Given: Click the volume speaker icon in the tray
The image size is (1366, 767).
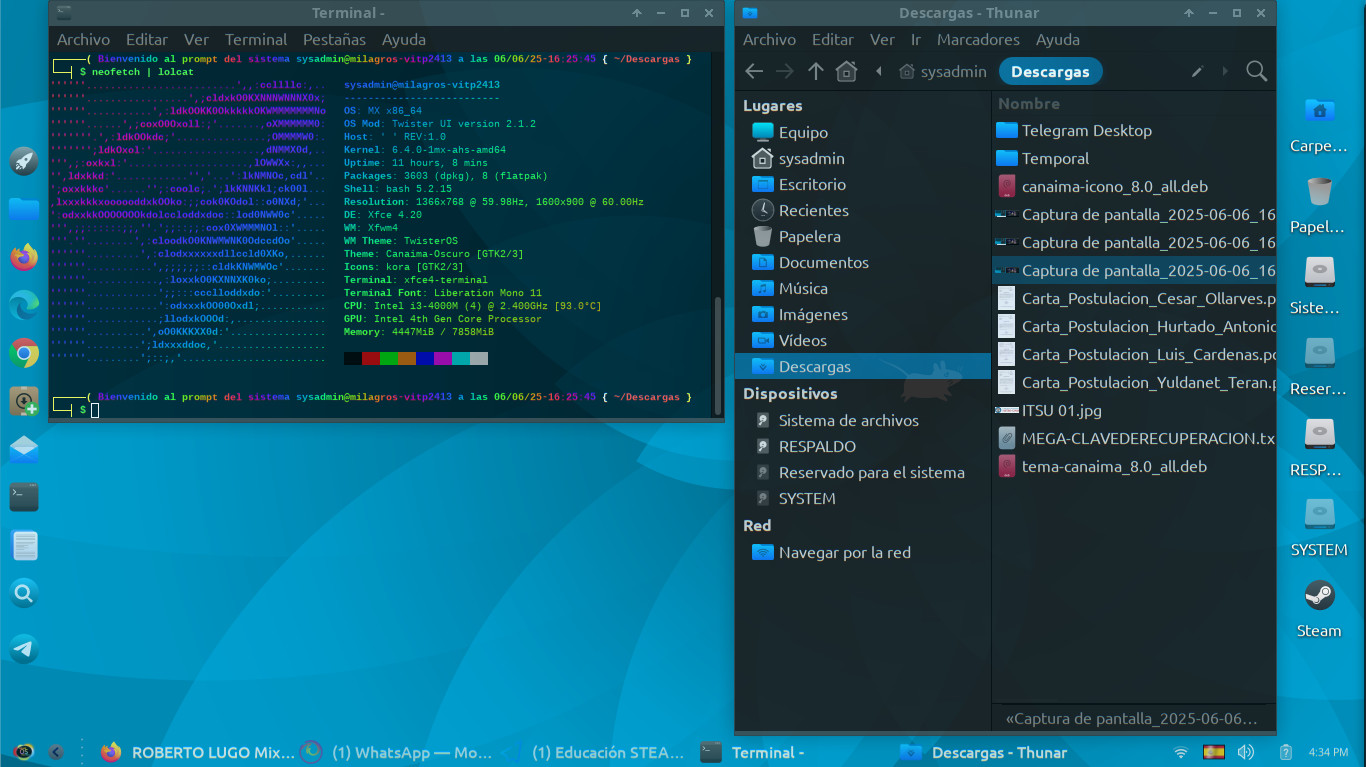Looking at the screenshot, I should coord(1246,752).
